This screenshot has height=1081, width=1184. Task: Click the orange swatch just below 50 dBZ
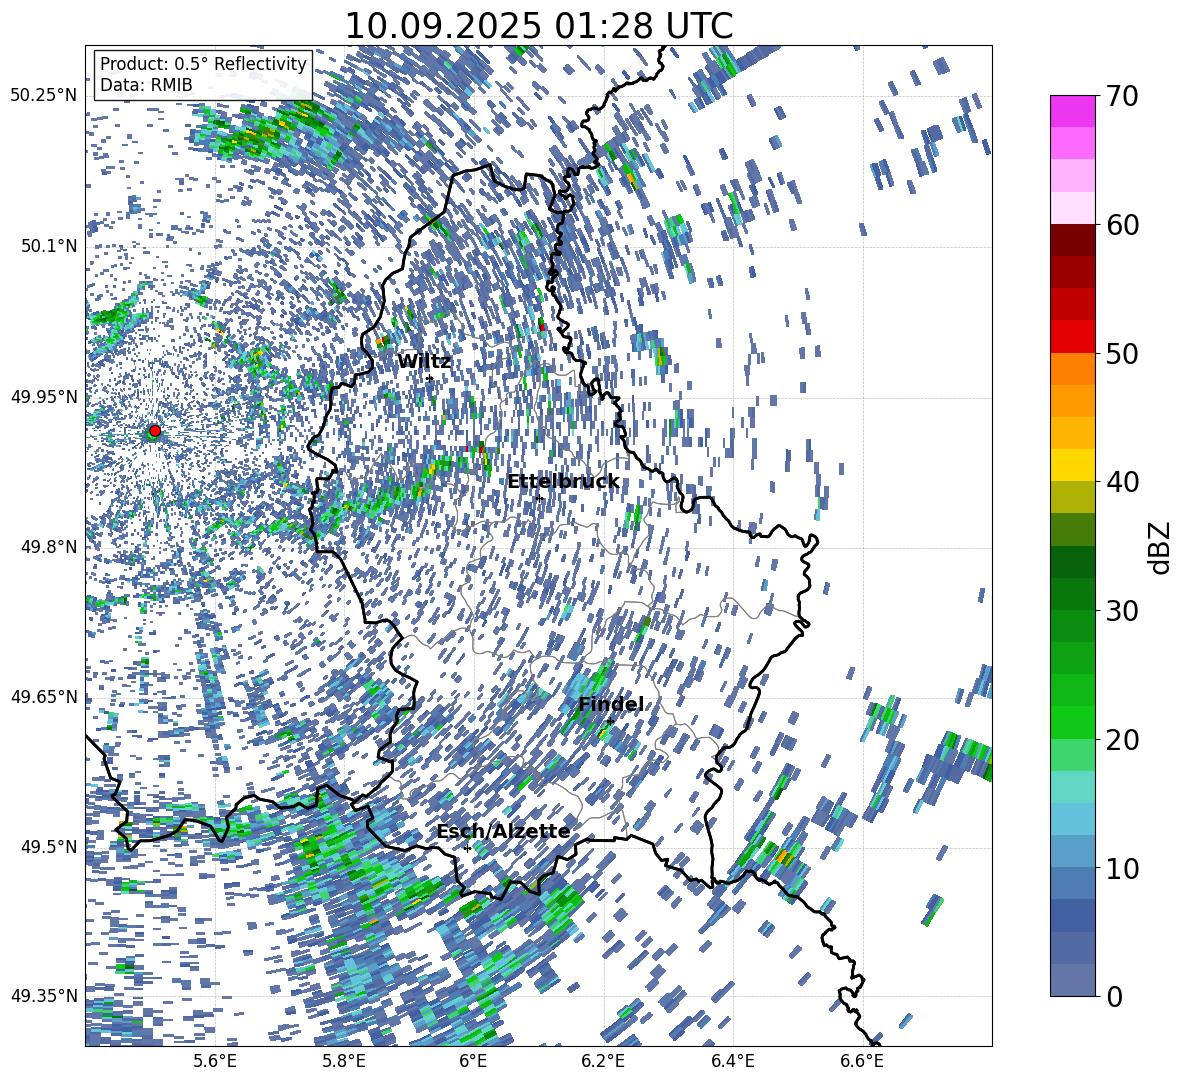click(x=1072, y=368)
